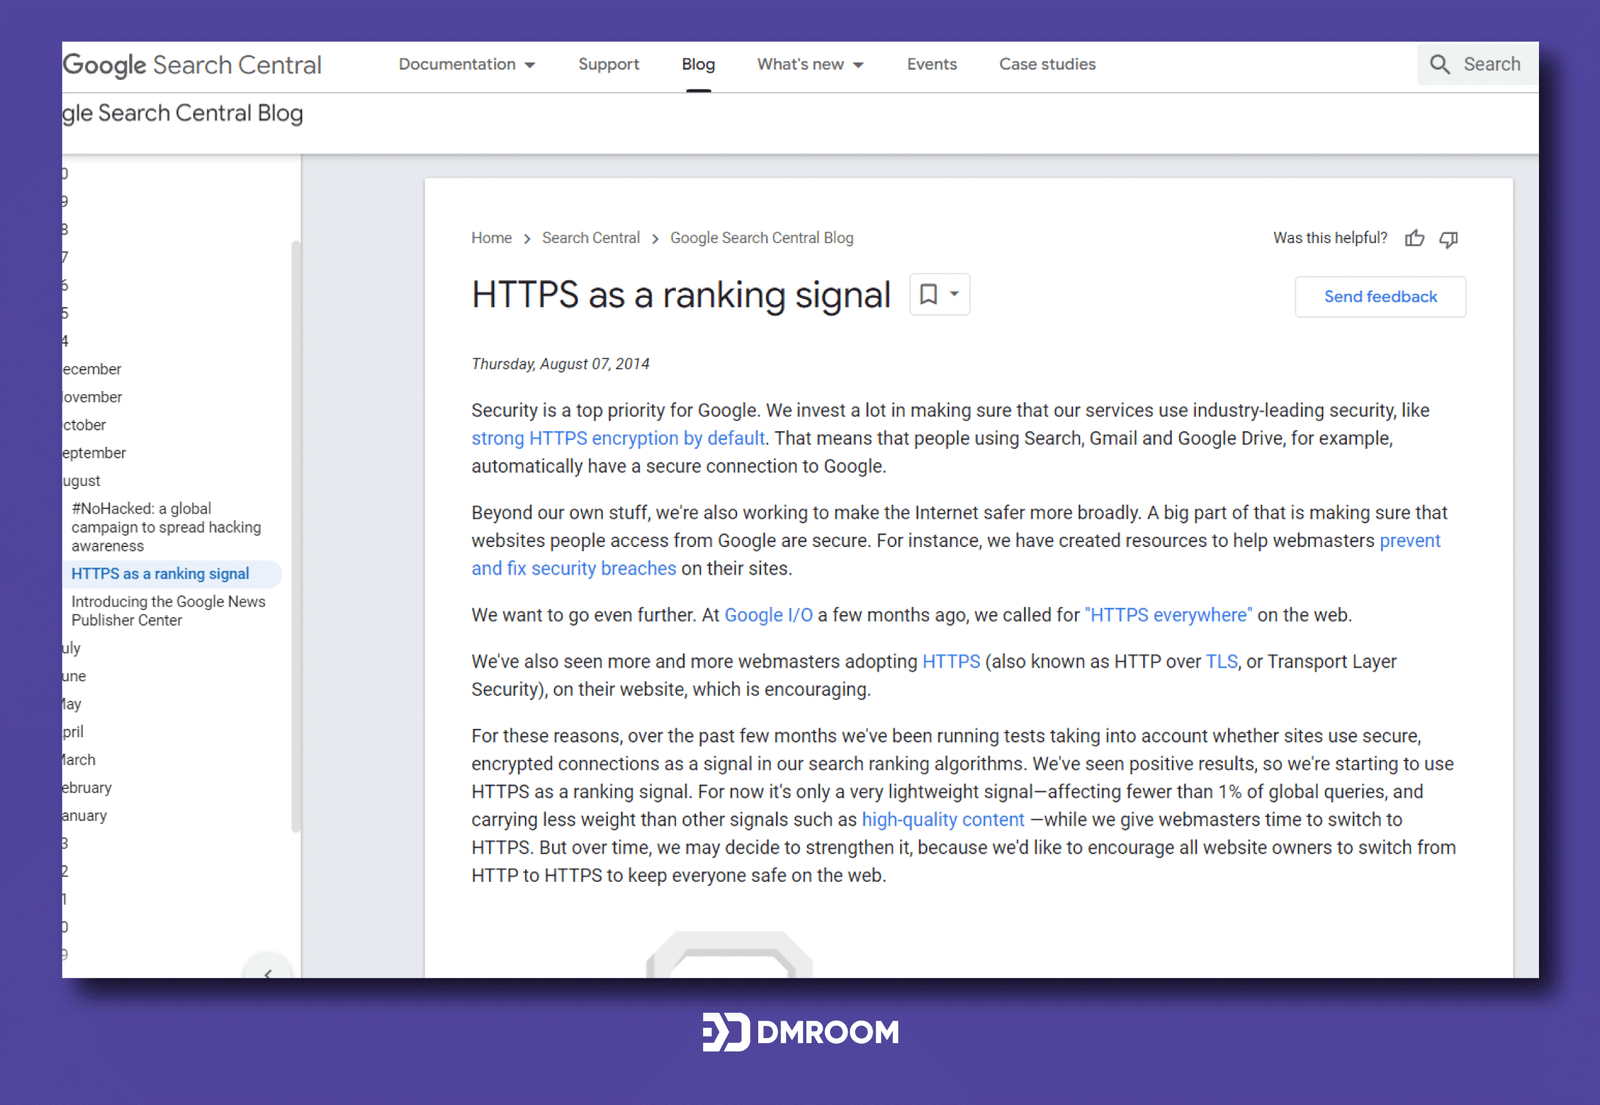Click the search magnifier icon
1600x1105 pixels.
click(x=1440, y=64)
